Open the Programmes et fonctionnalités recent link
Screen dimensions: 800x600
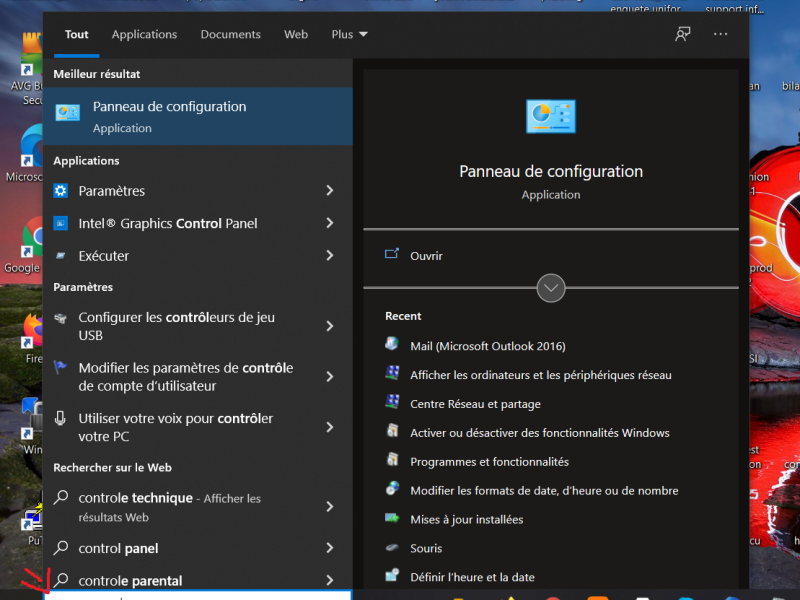point(489,462)
